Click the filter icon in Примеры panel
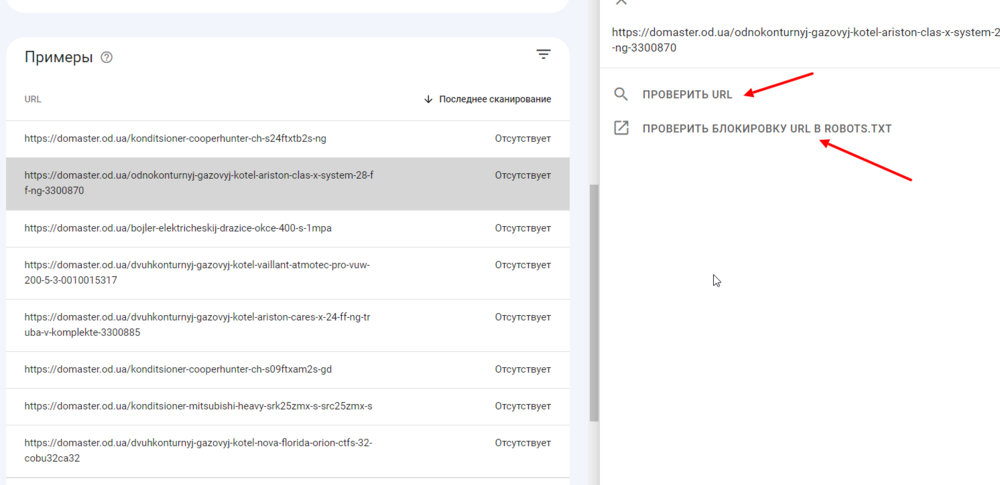Viewport: 1000px width, 485px height. [543, 55]
